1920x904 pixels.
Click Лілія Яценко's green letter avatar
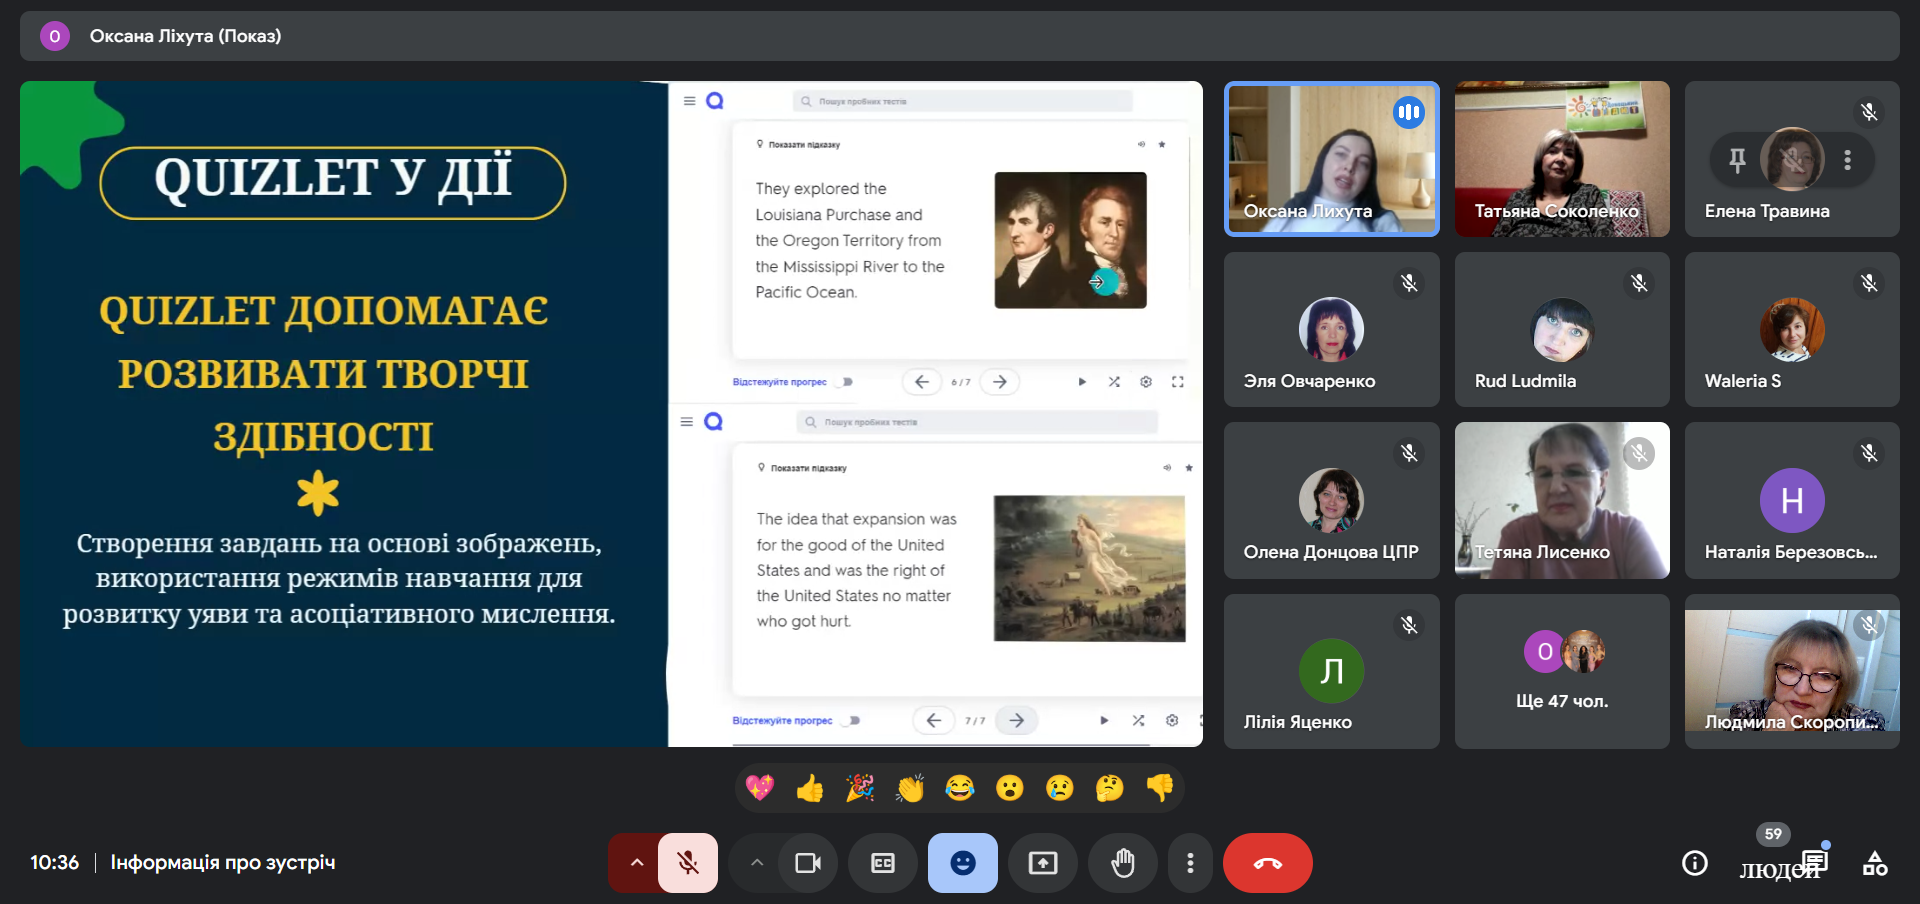[1331, 671]
